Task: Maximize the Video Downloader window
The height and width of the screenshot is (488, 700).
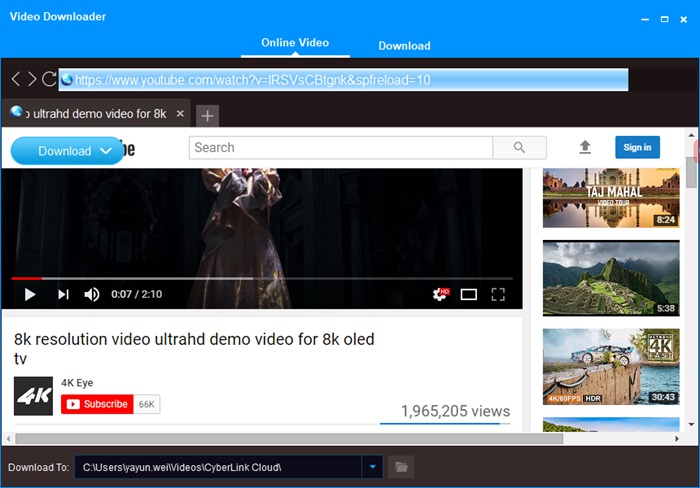Action: pos(665,19)
